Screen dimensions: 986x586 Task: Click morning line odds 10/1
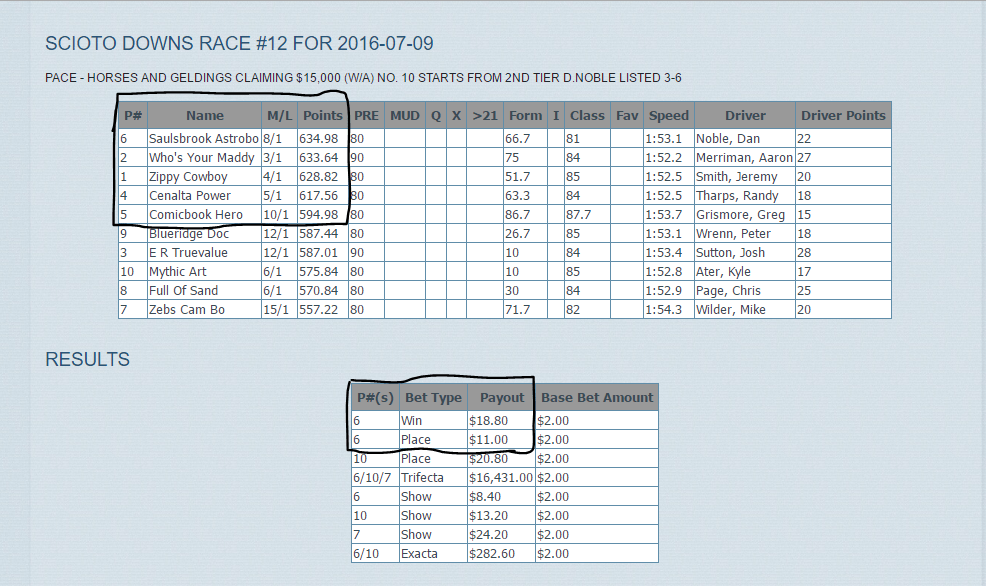(275, 214)
